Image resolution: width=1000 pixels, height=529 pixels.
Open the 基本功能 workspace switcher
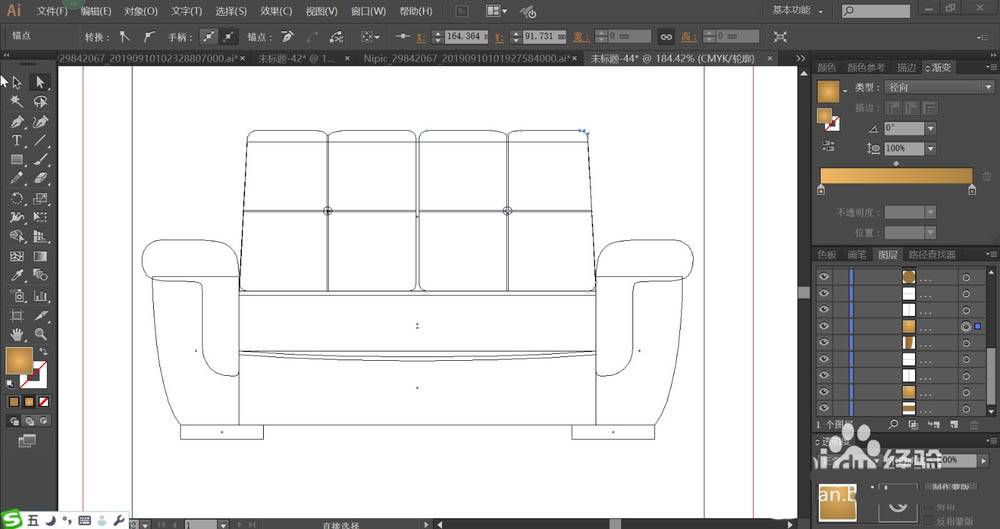coord(800,10)
